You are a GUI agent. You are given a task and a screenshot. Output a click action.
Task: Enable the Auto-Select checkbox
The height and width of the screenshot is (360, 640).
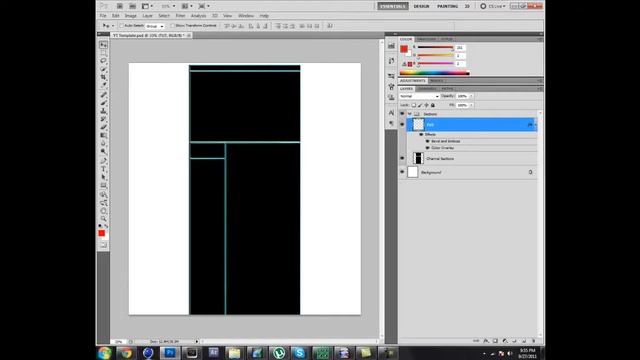coord(122,26)
